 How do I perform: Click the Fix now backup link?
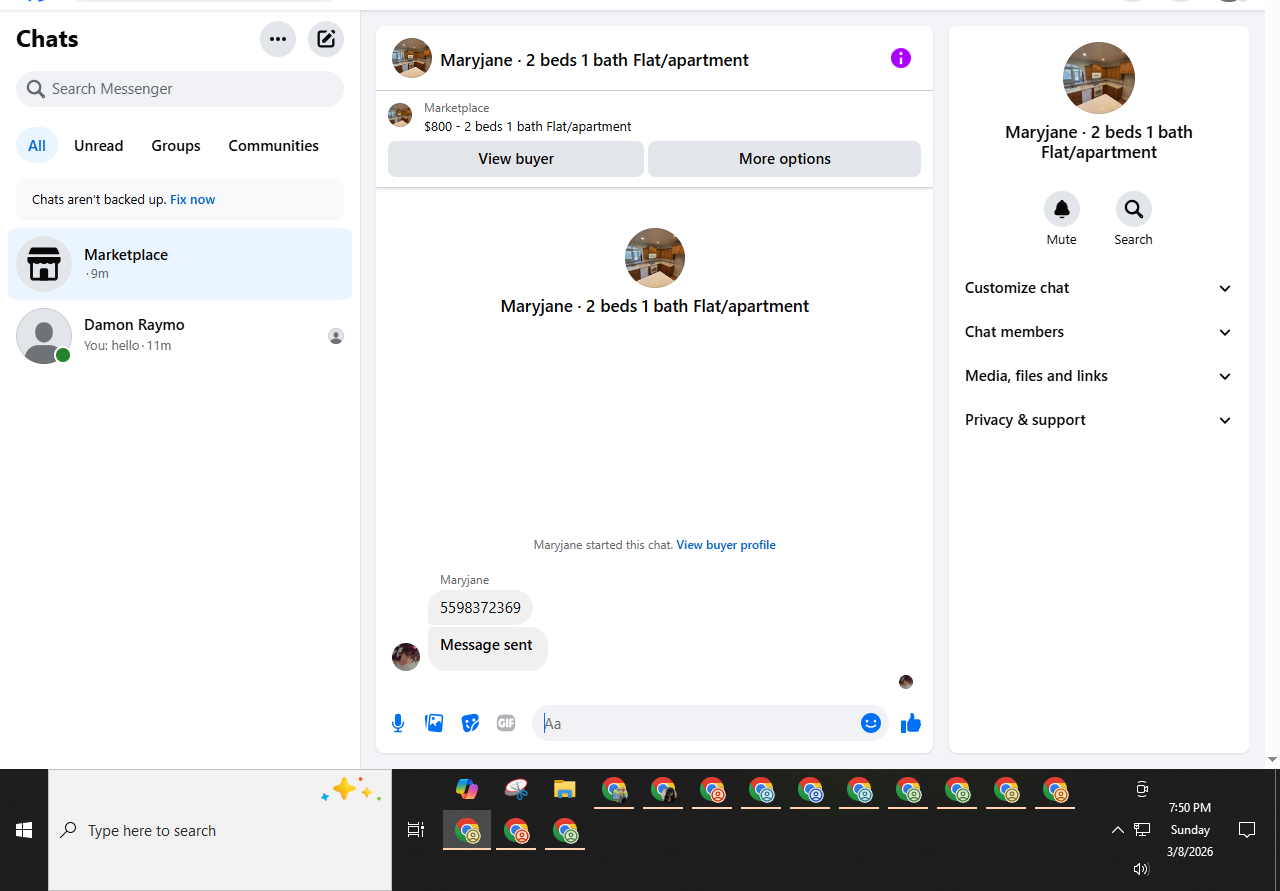coord(193,200)
